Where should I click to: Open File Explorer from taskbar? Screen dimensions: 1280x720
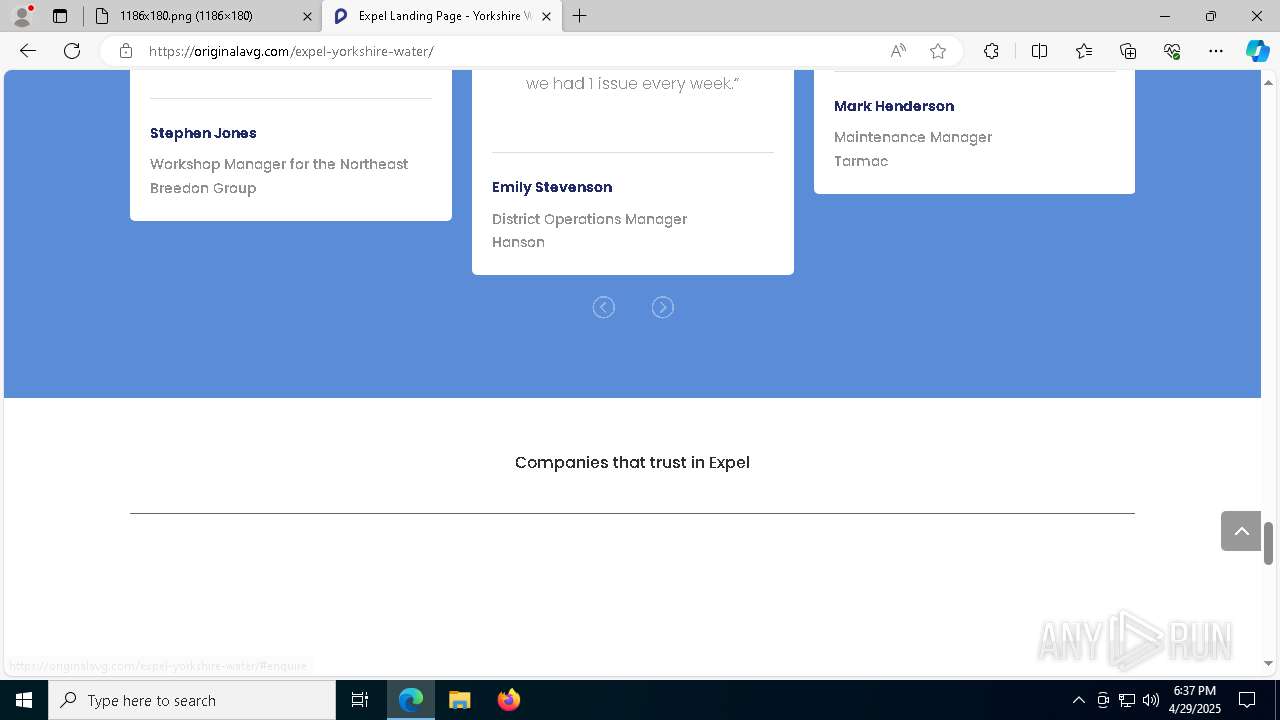tap(459, 700)
